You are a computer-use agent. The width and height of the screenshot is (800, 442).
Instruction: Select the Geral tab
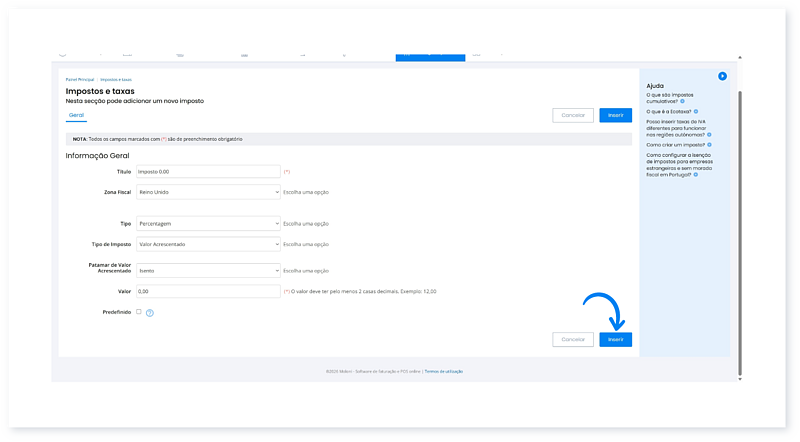coord(76,115)
